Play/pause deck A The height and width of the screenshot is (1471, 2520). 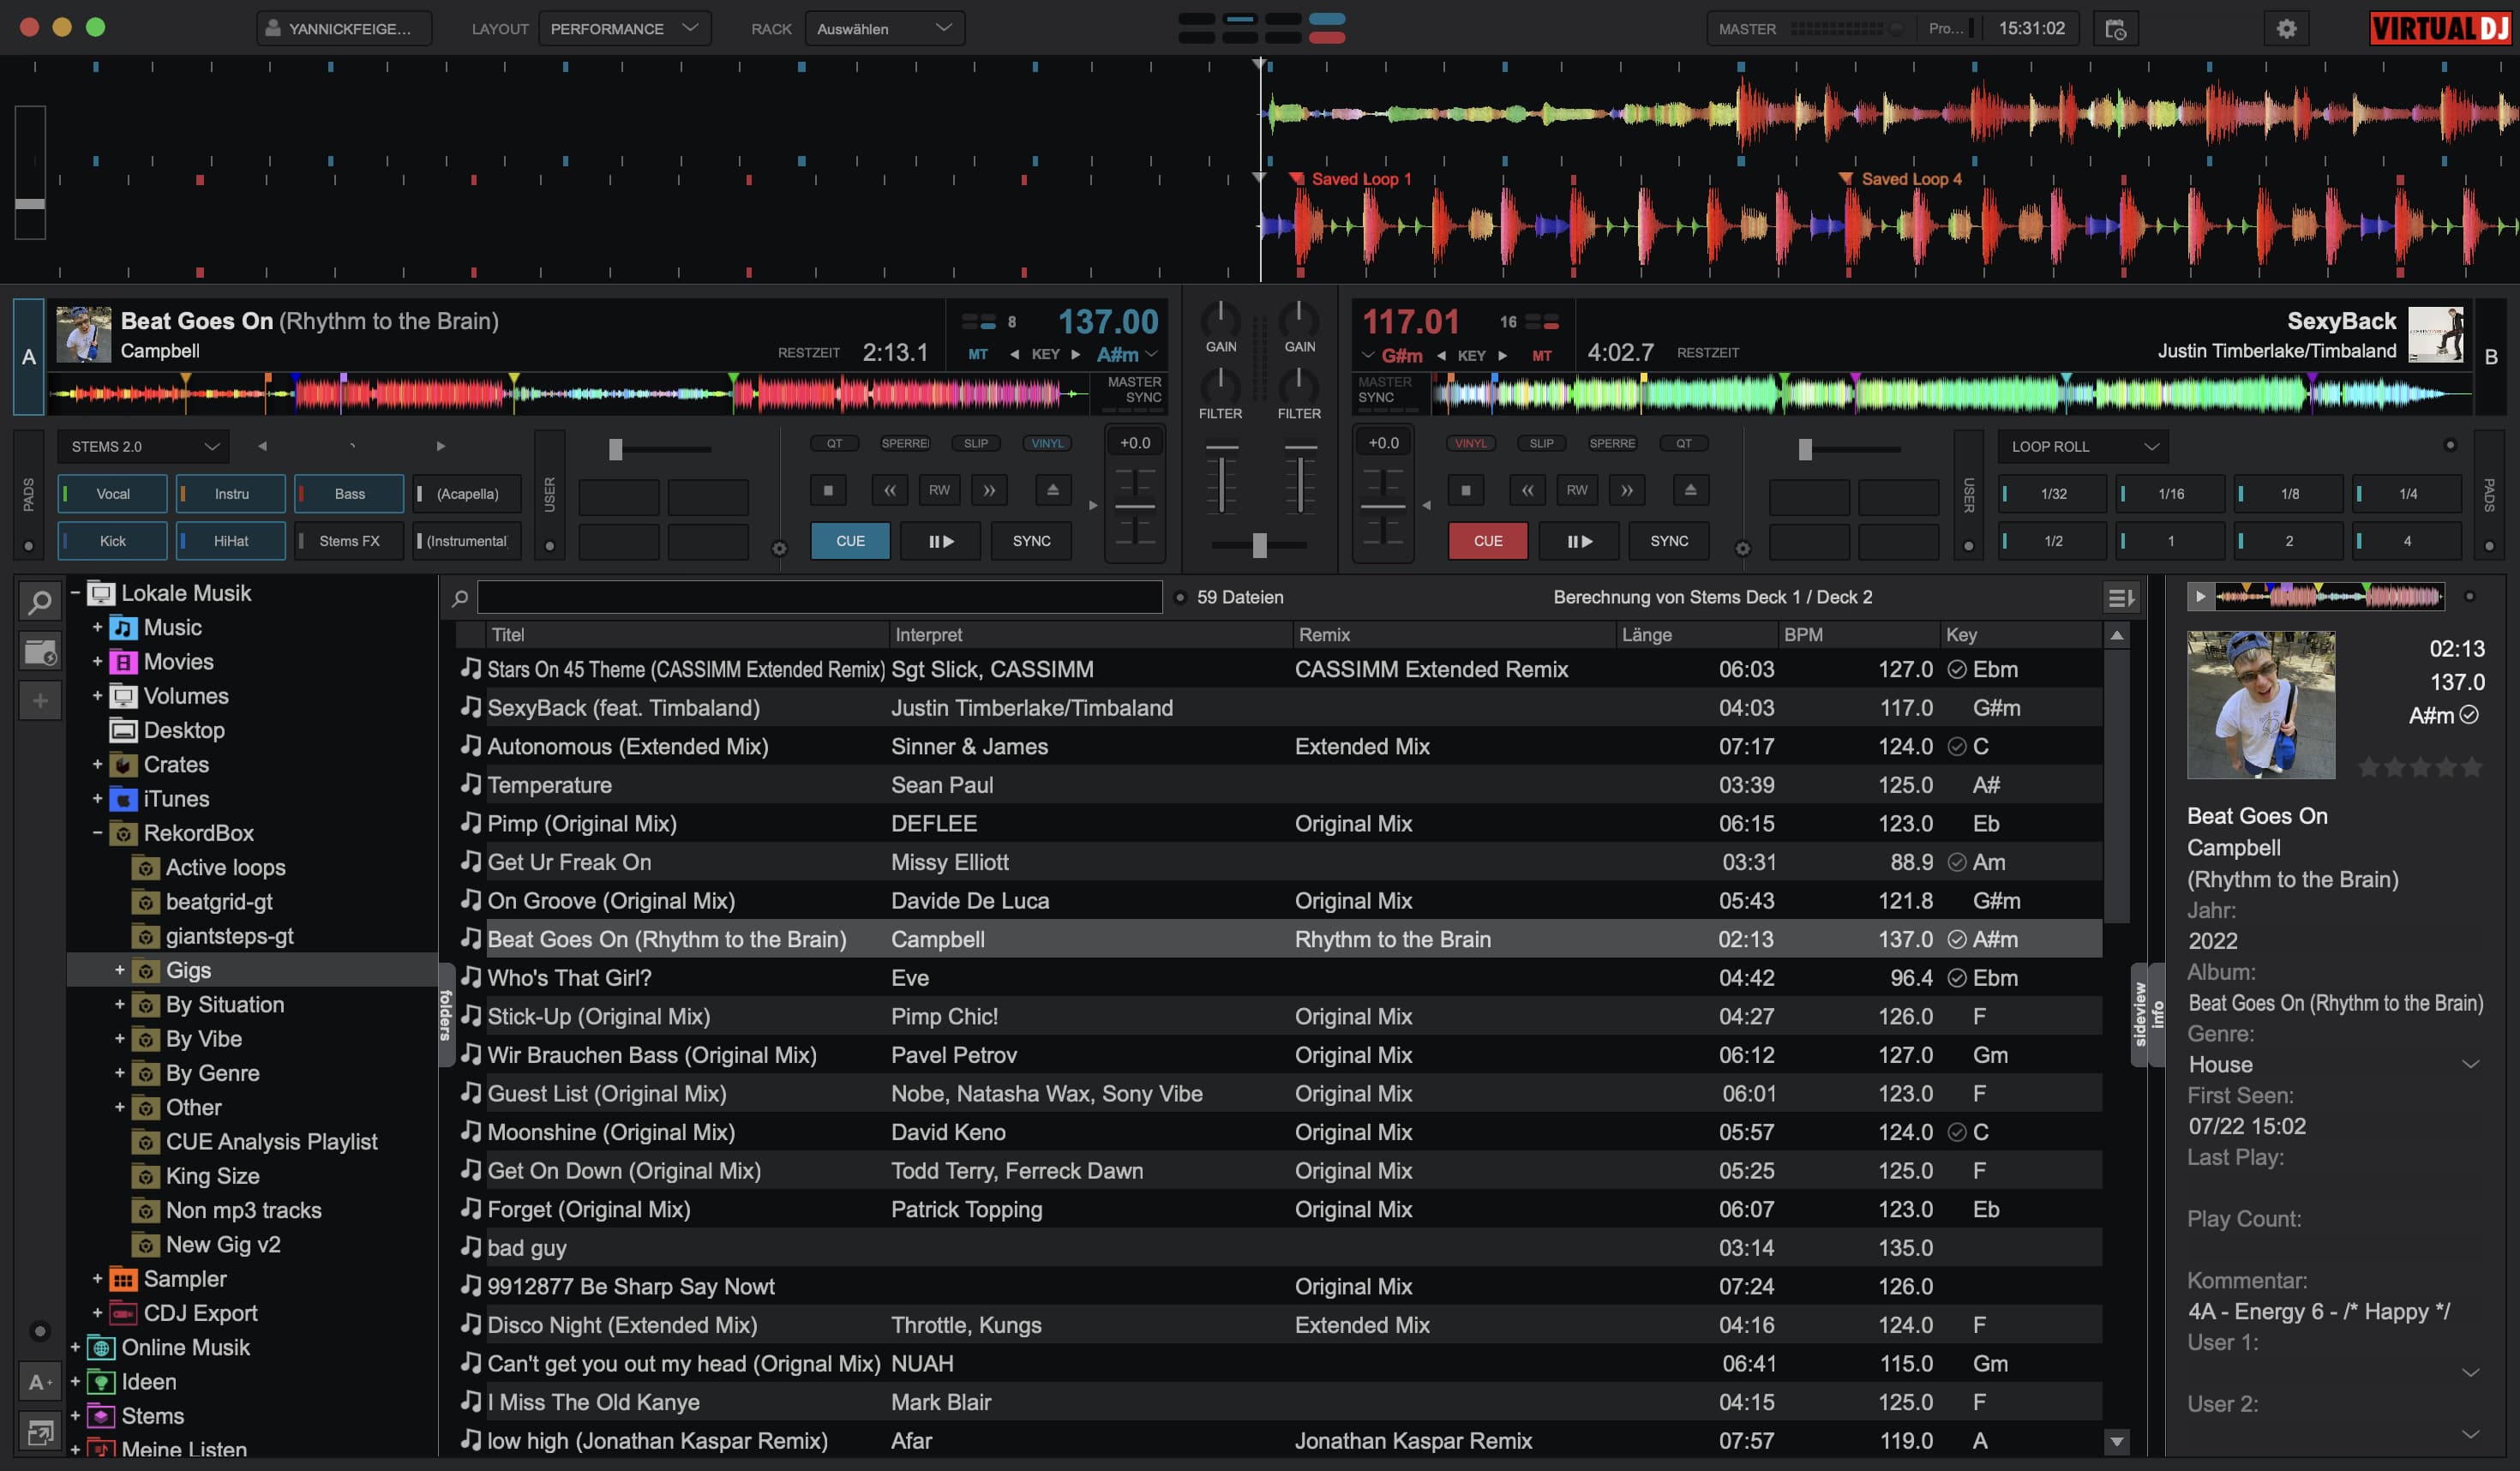point(940,541)
